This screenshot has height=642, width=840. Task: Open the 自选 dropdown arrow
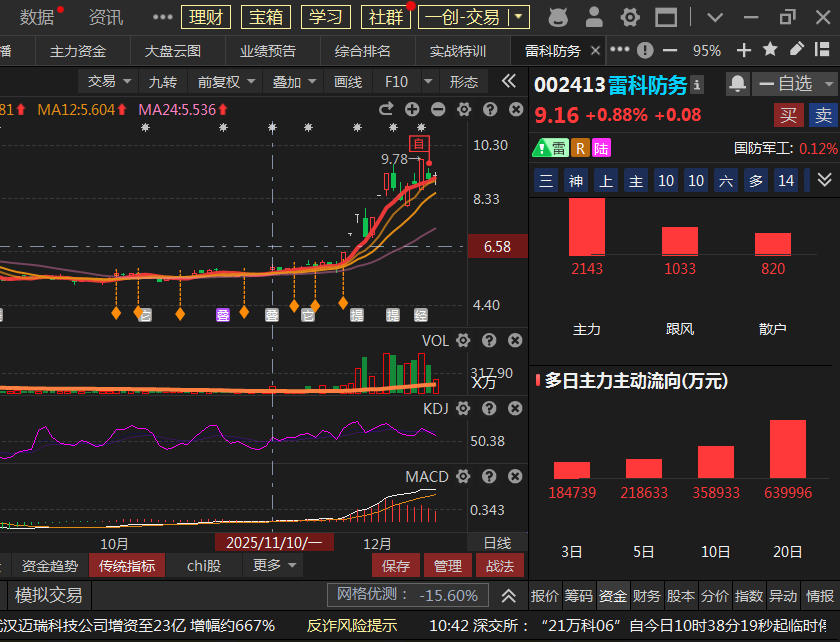pos(829,84)
